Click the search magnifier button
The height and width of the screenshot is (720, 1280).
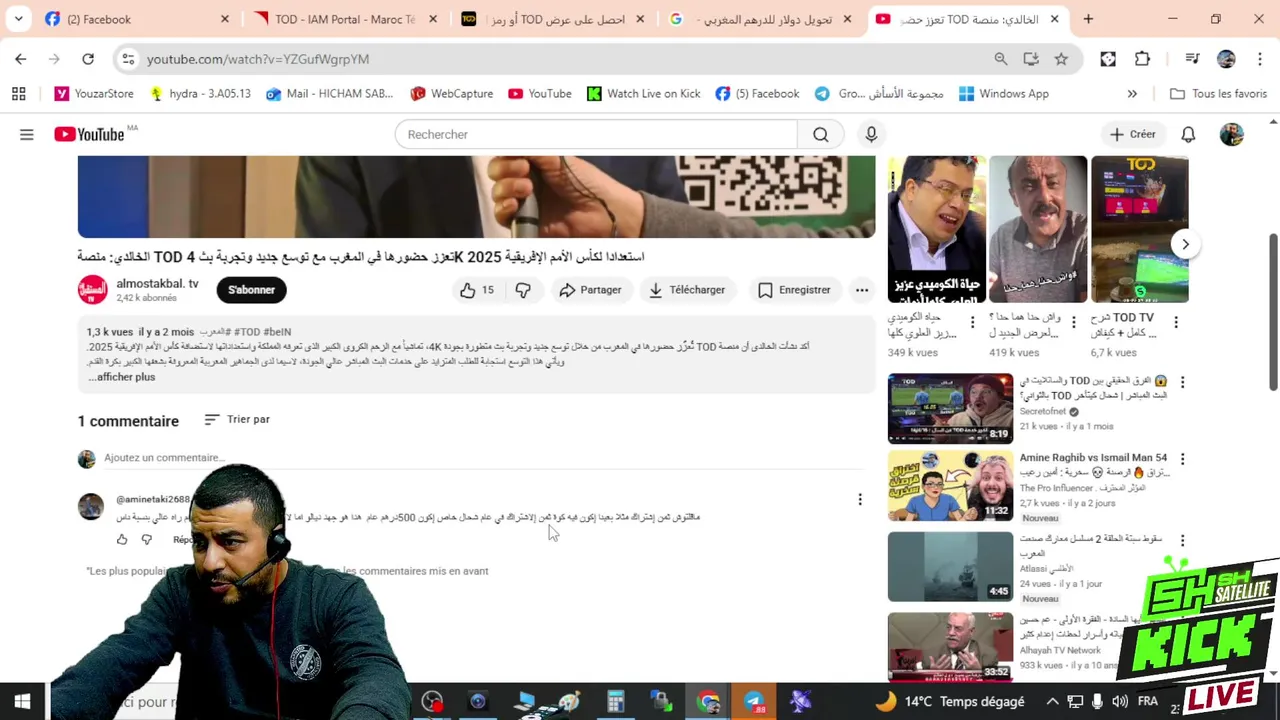821,134
